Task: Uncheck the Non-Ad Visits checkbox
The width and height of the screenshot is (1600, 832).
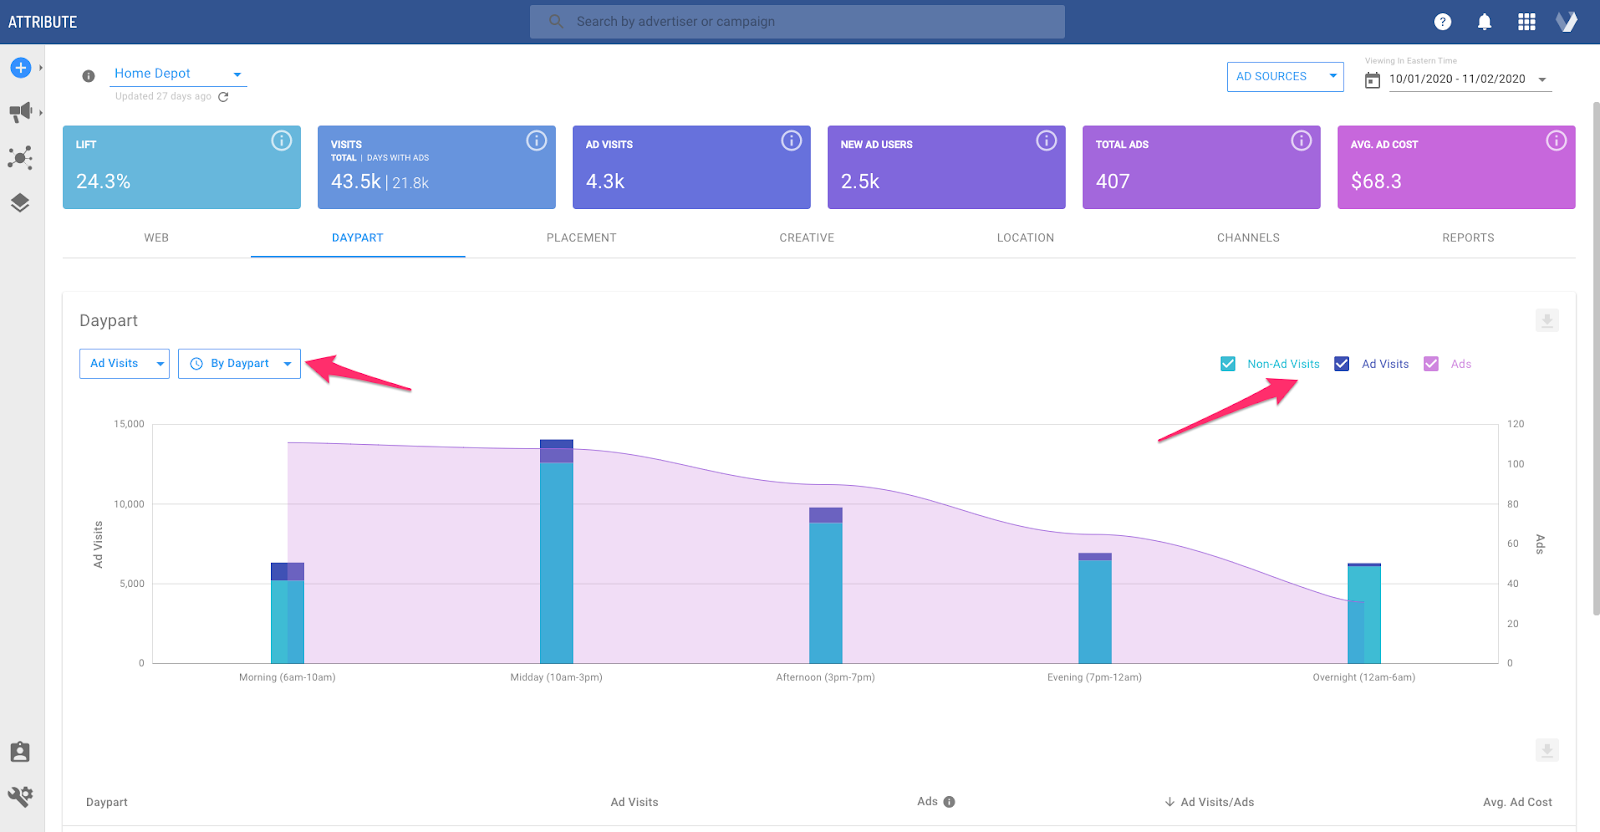Action: pos(1228,364)
